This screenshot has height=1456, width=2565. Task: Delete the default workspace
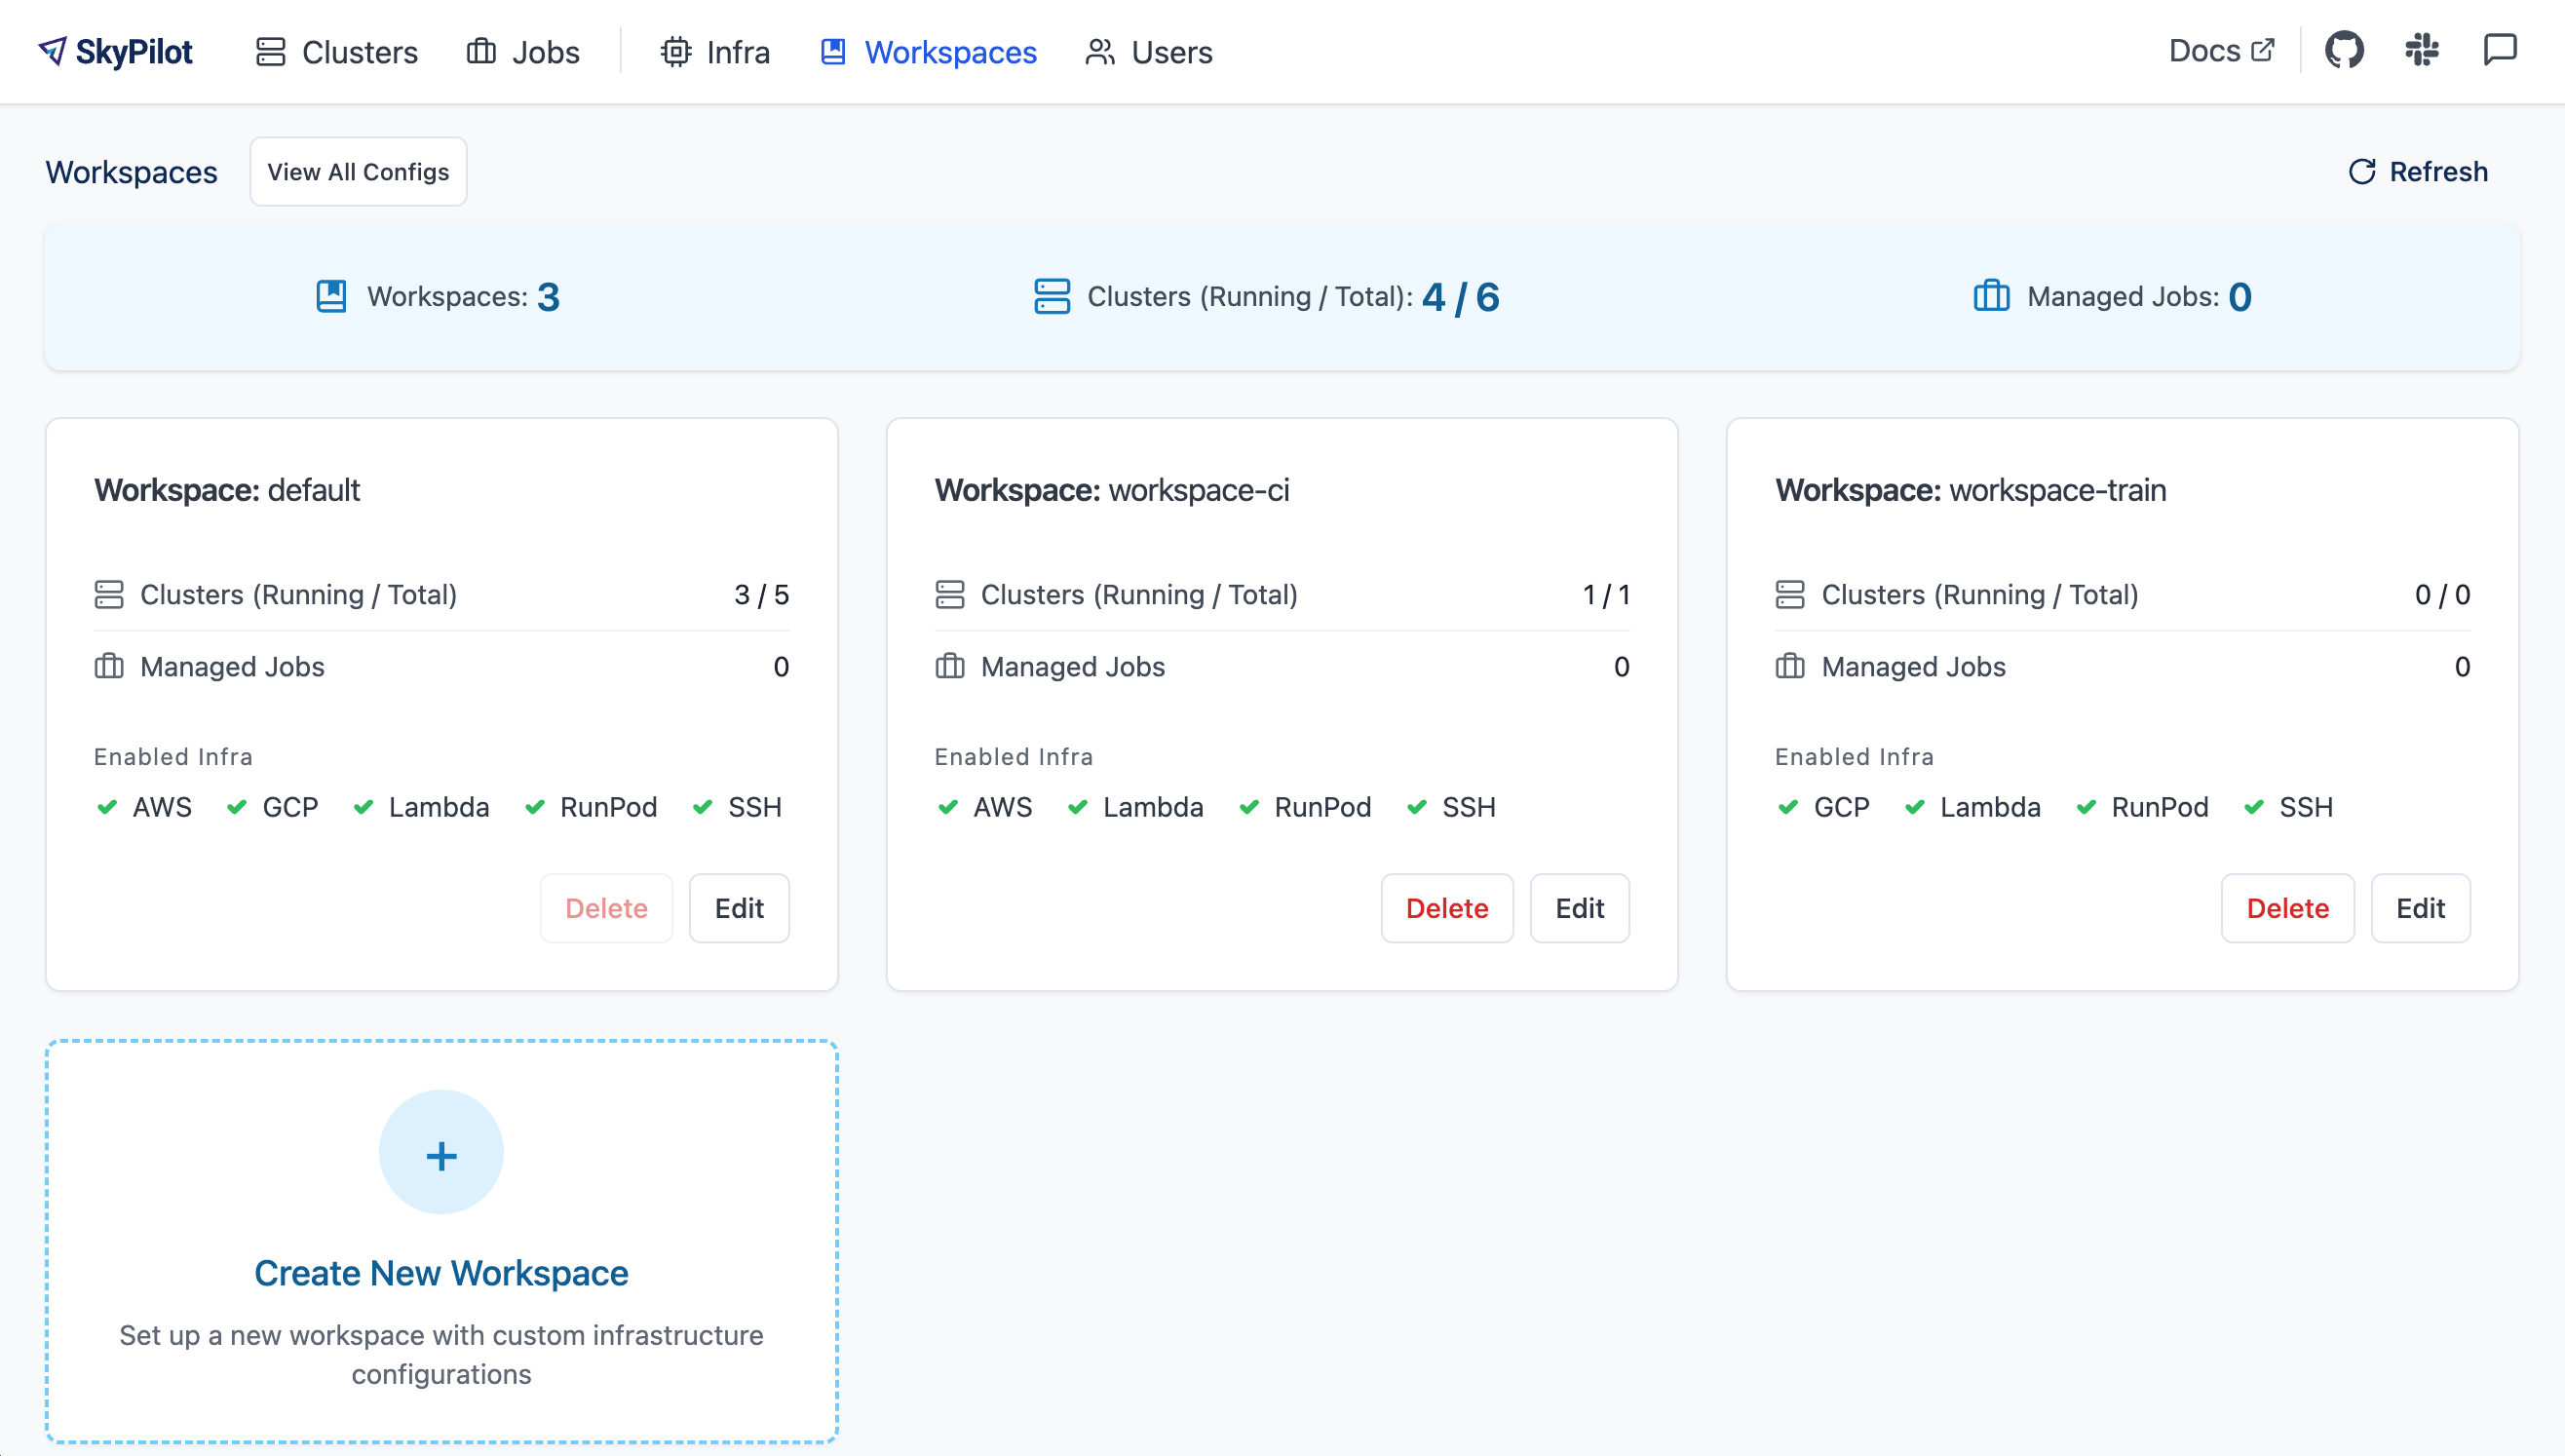click(x=606, y=908)
